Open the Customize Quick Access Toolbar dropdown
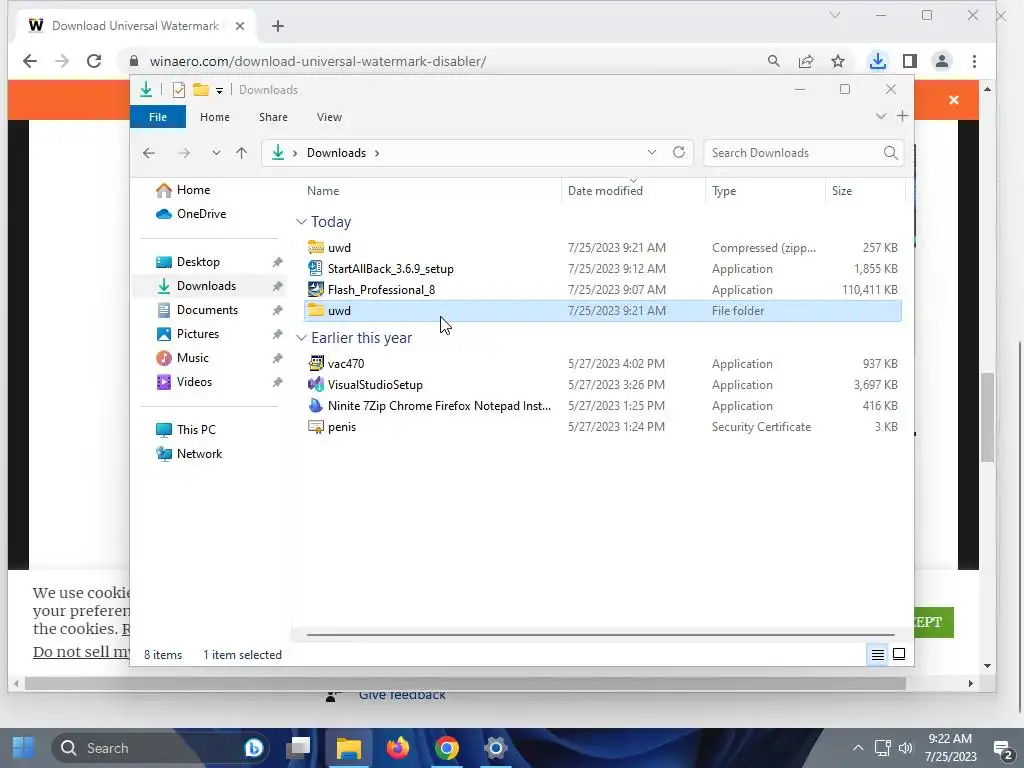Screen dimensions: 1024x768 [219, 91]
